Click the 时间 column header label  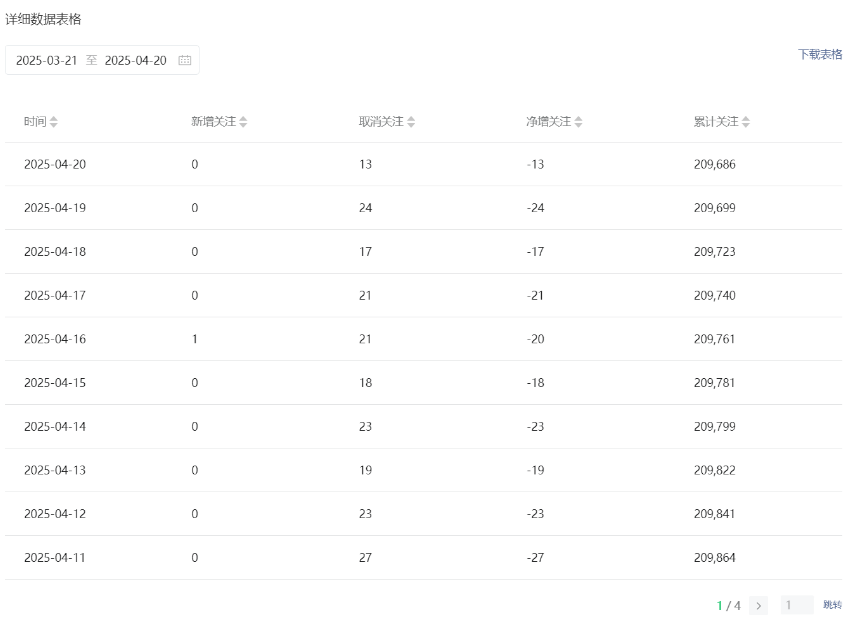pos(35,122)
